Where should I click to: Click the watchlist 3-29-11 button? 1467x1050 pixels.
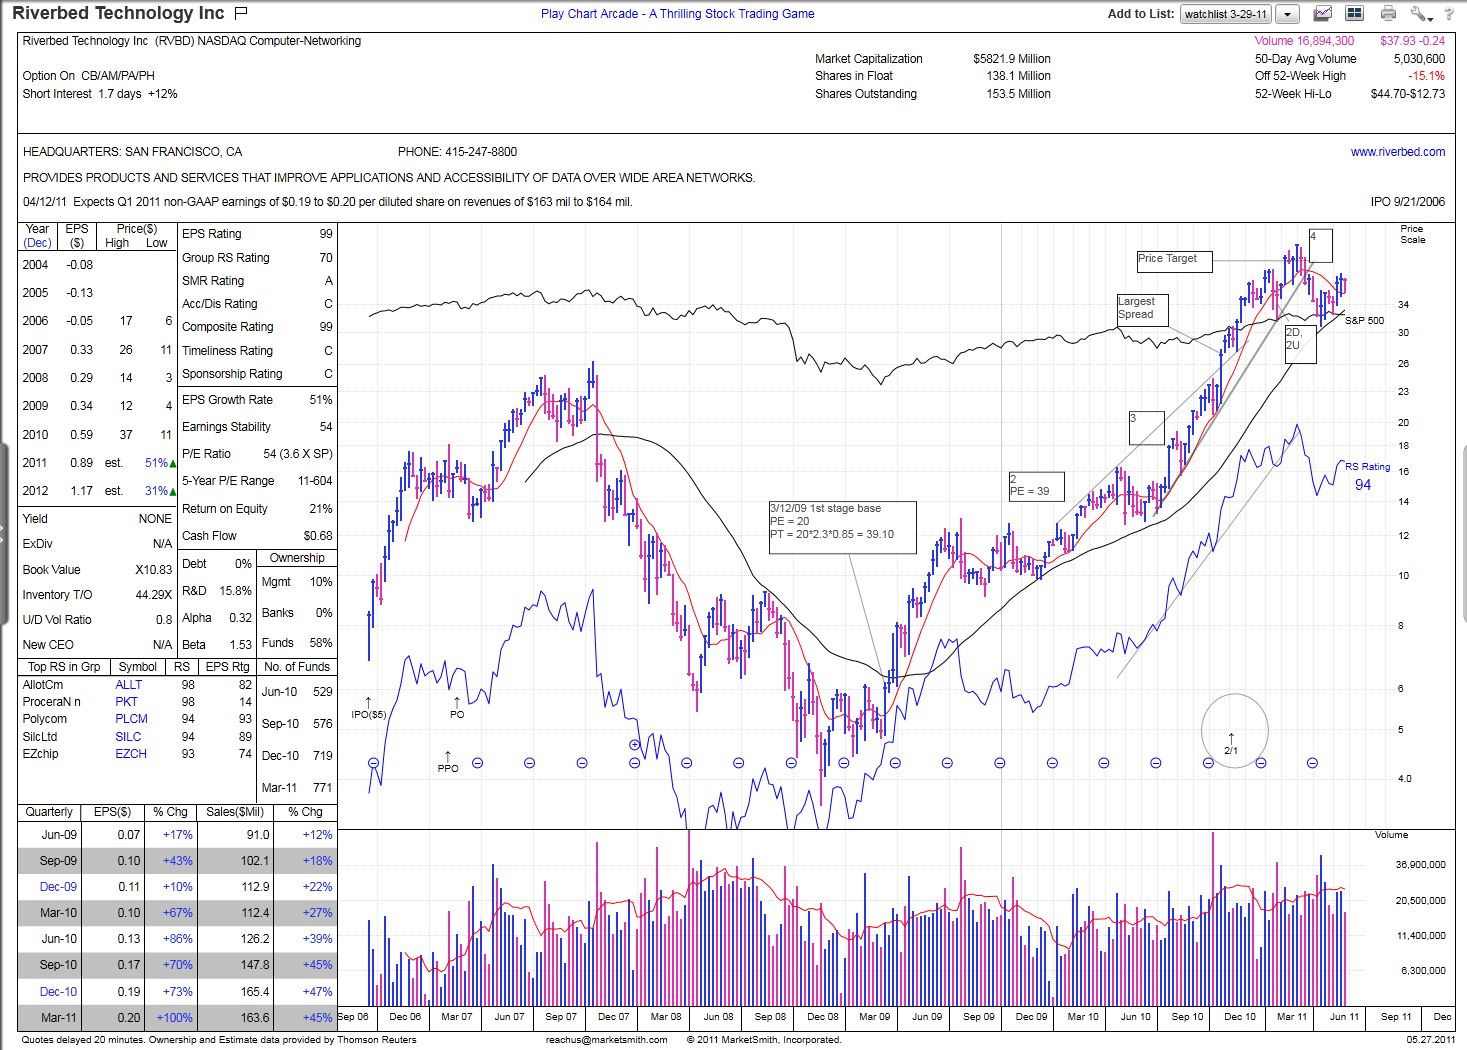(x=1226, y=14)
